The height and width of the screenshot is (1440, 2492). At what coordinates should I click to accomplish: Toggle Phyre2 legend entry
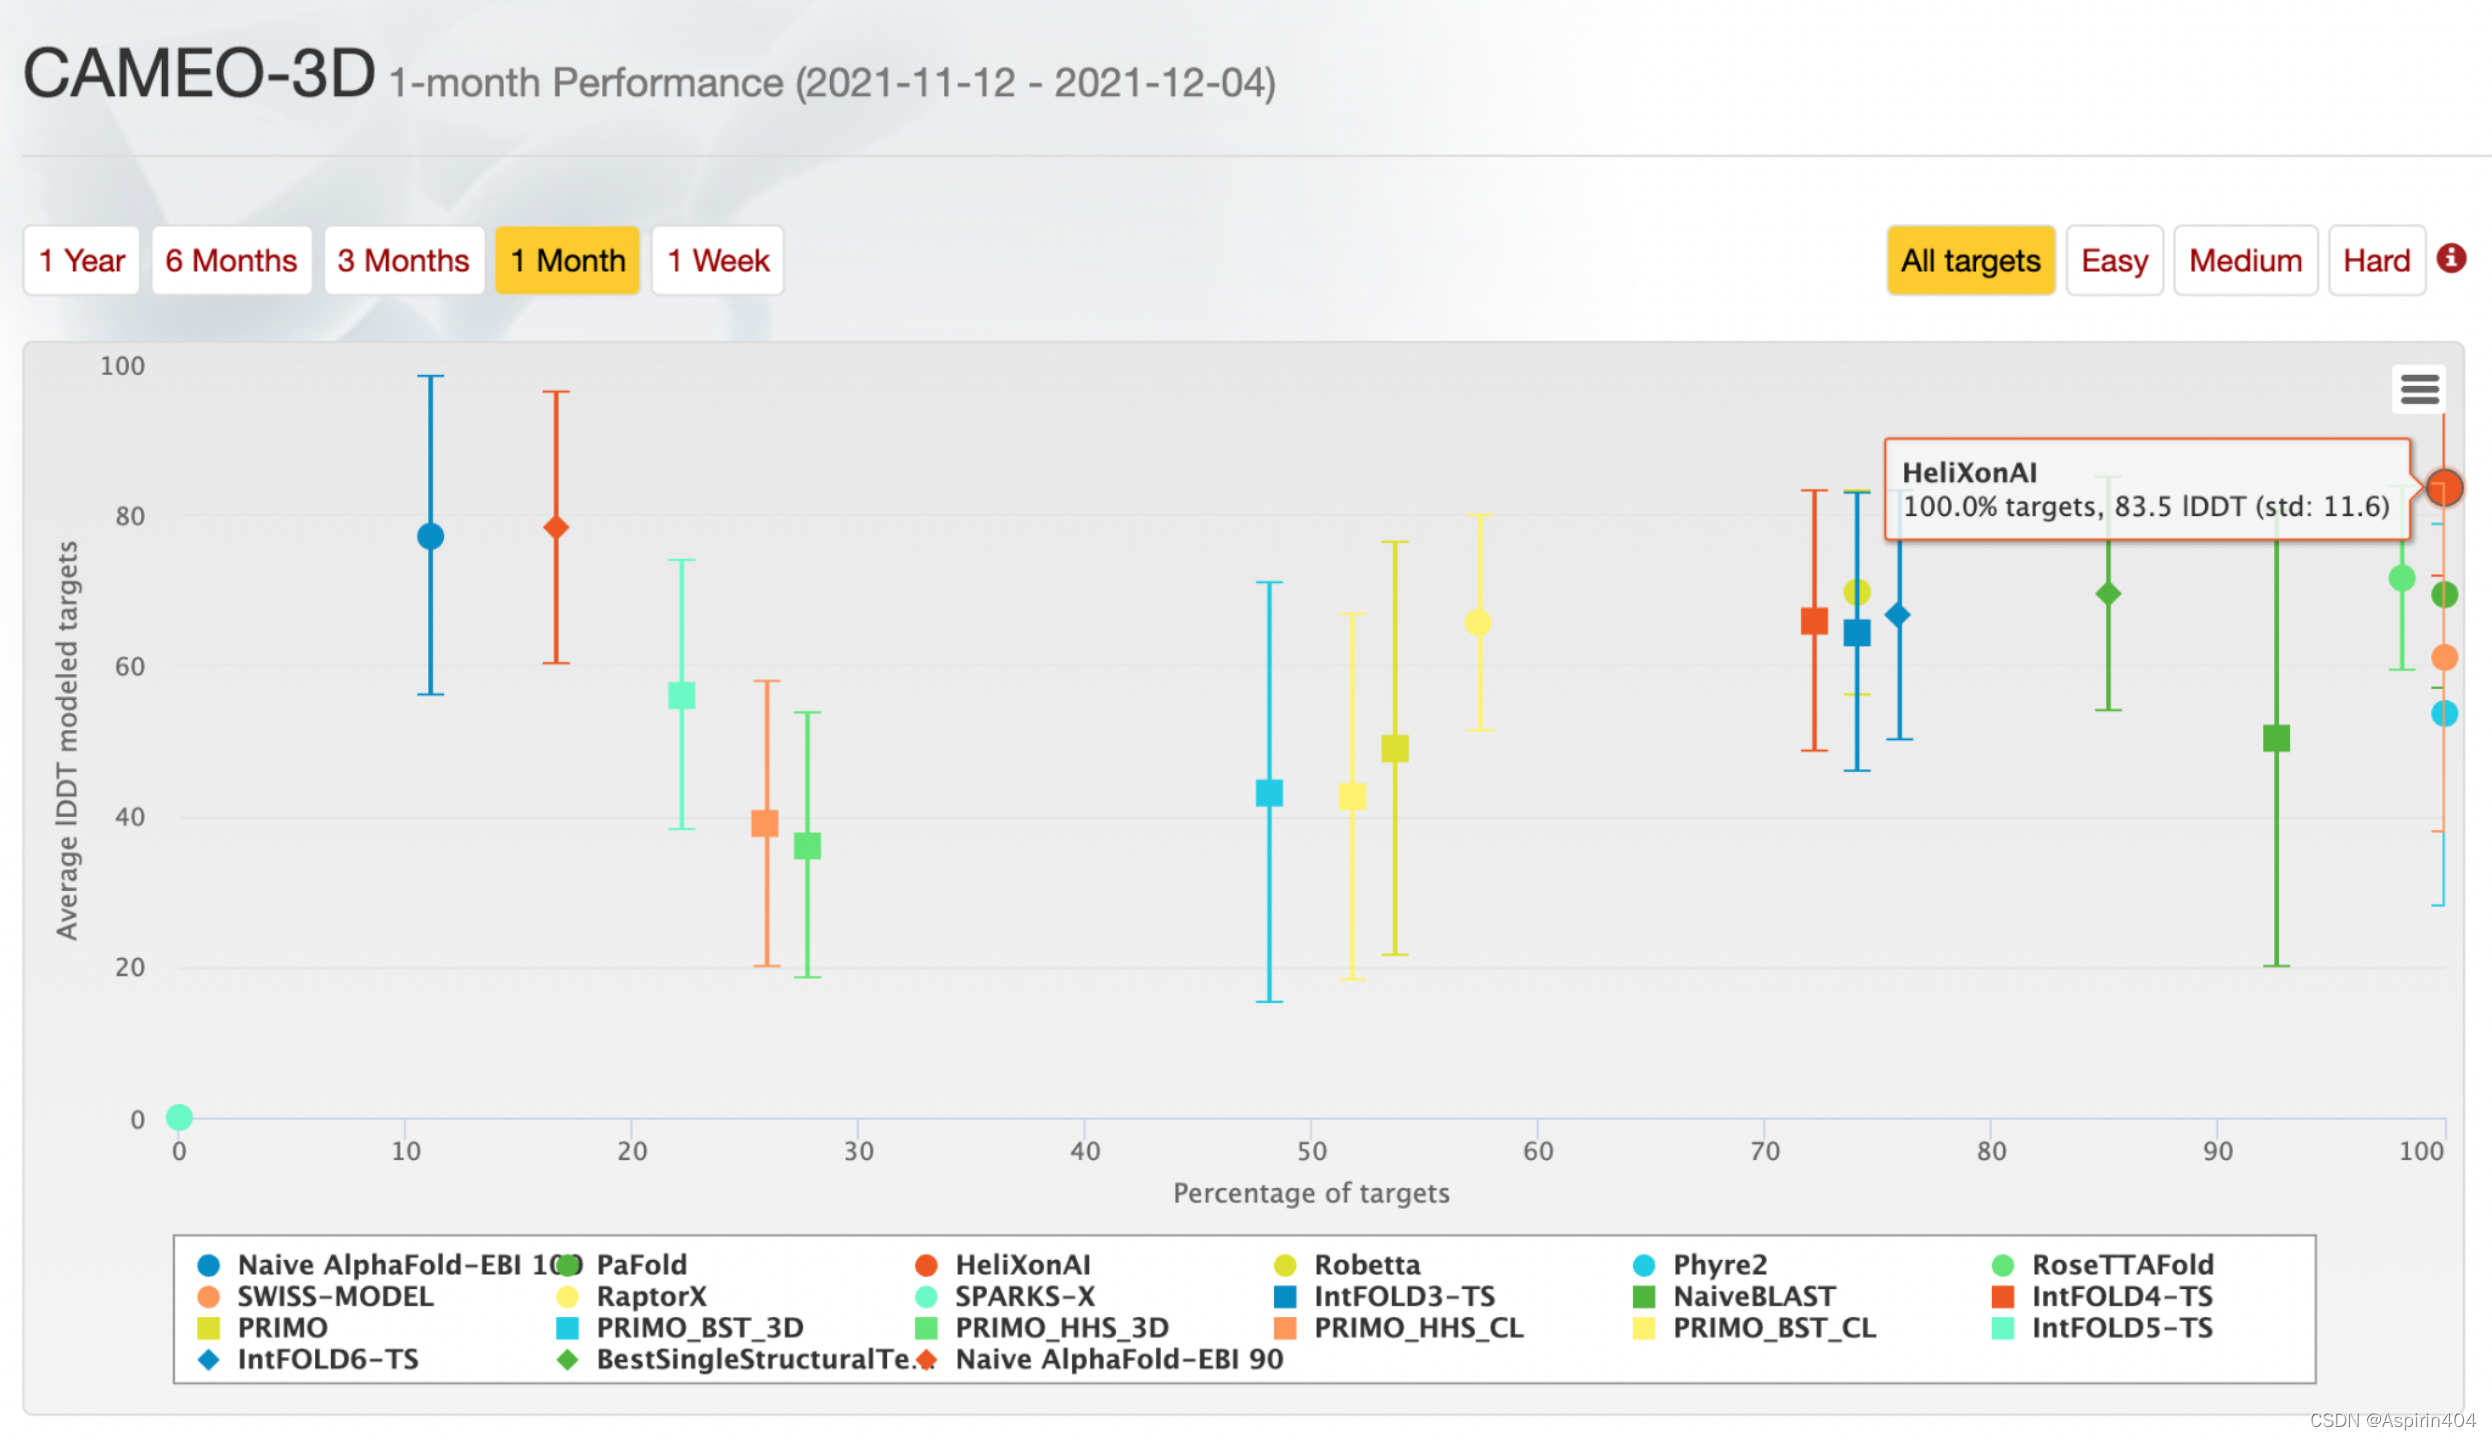point(1719,1265)
